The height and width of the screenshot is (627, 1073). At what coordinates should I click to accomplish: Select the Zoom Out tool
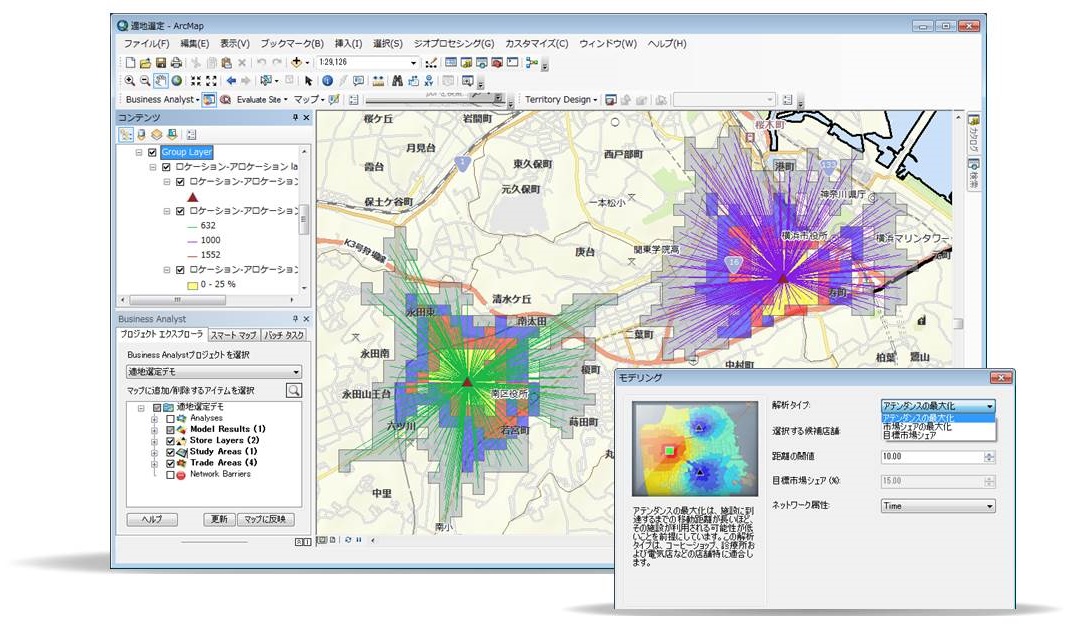(x=145, y=81)
